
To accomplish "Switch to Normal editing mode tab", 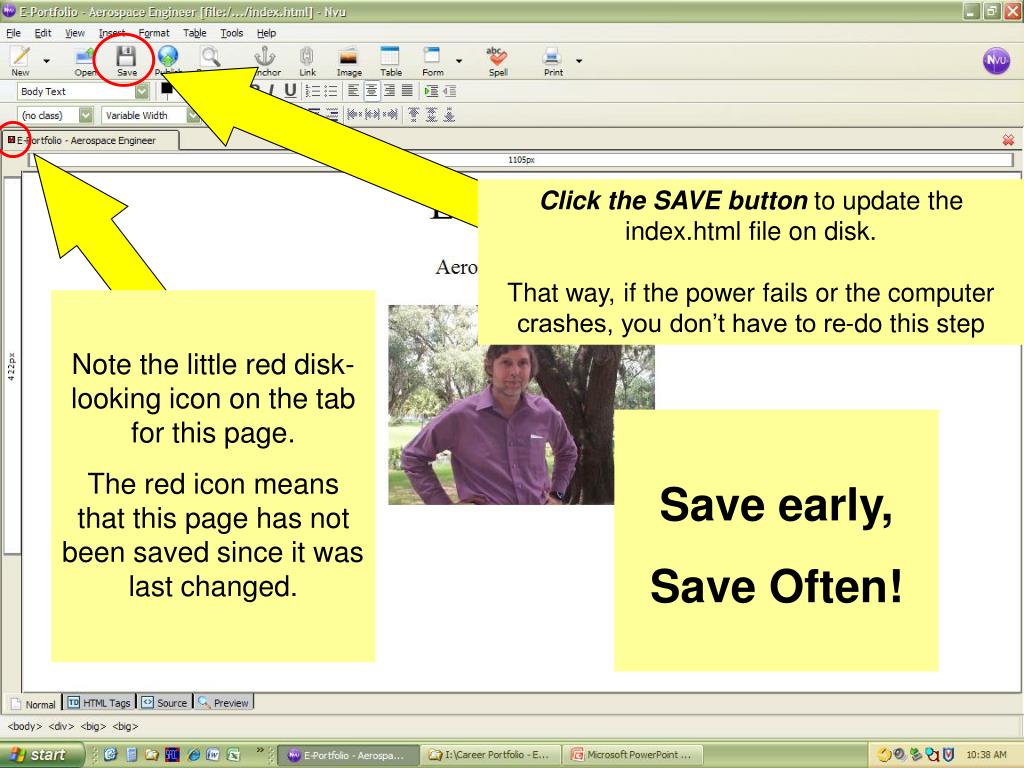I will pos(33,703).
